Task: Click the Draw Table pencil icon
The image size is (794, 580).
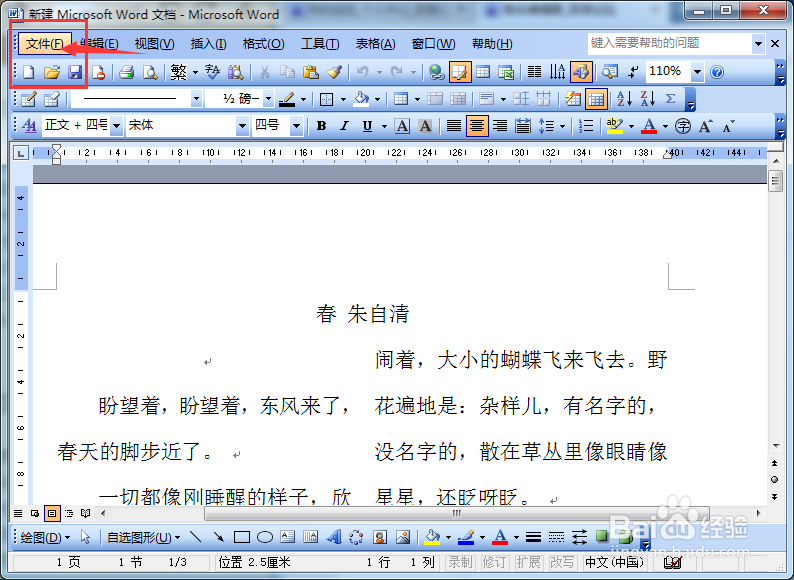Action: (x=29, y=99)
